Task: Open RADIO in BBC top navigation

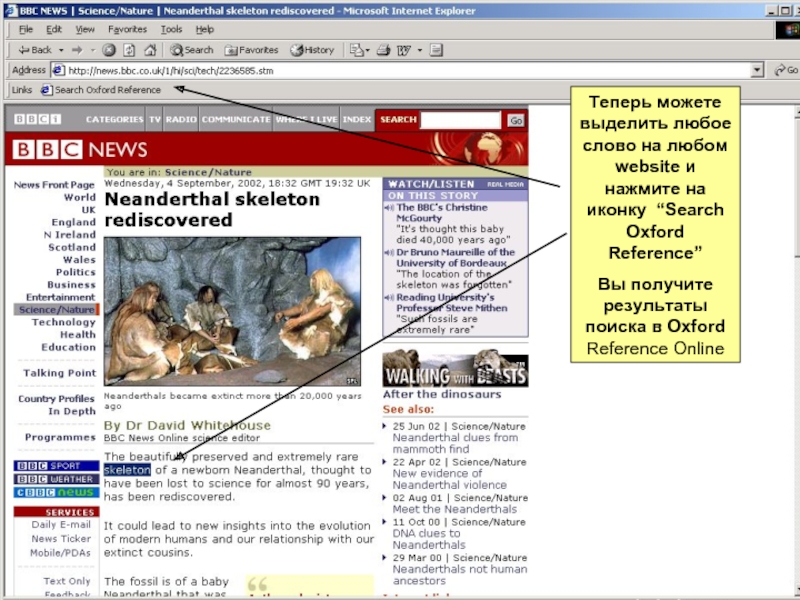Action: (181, 119)
